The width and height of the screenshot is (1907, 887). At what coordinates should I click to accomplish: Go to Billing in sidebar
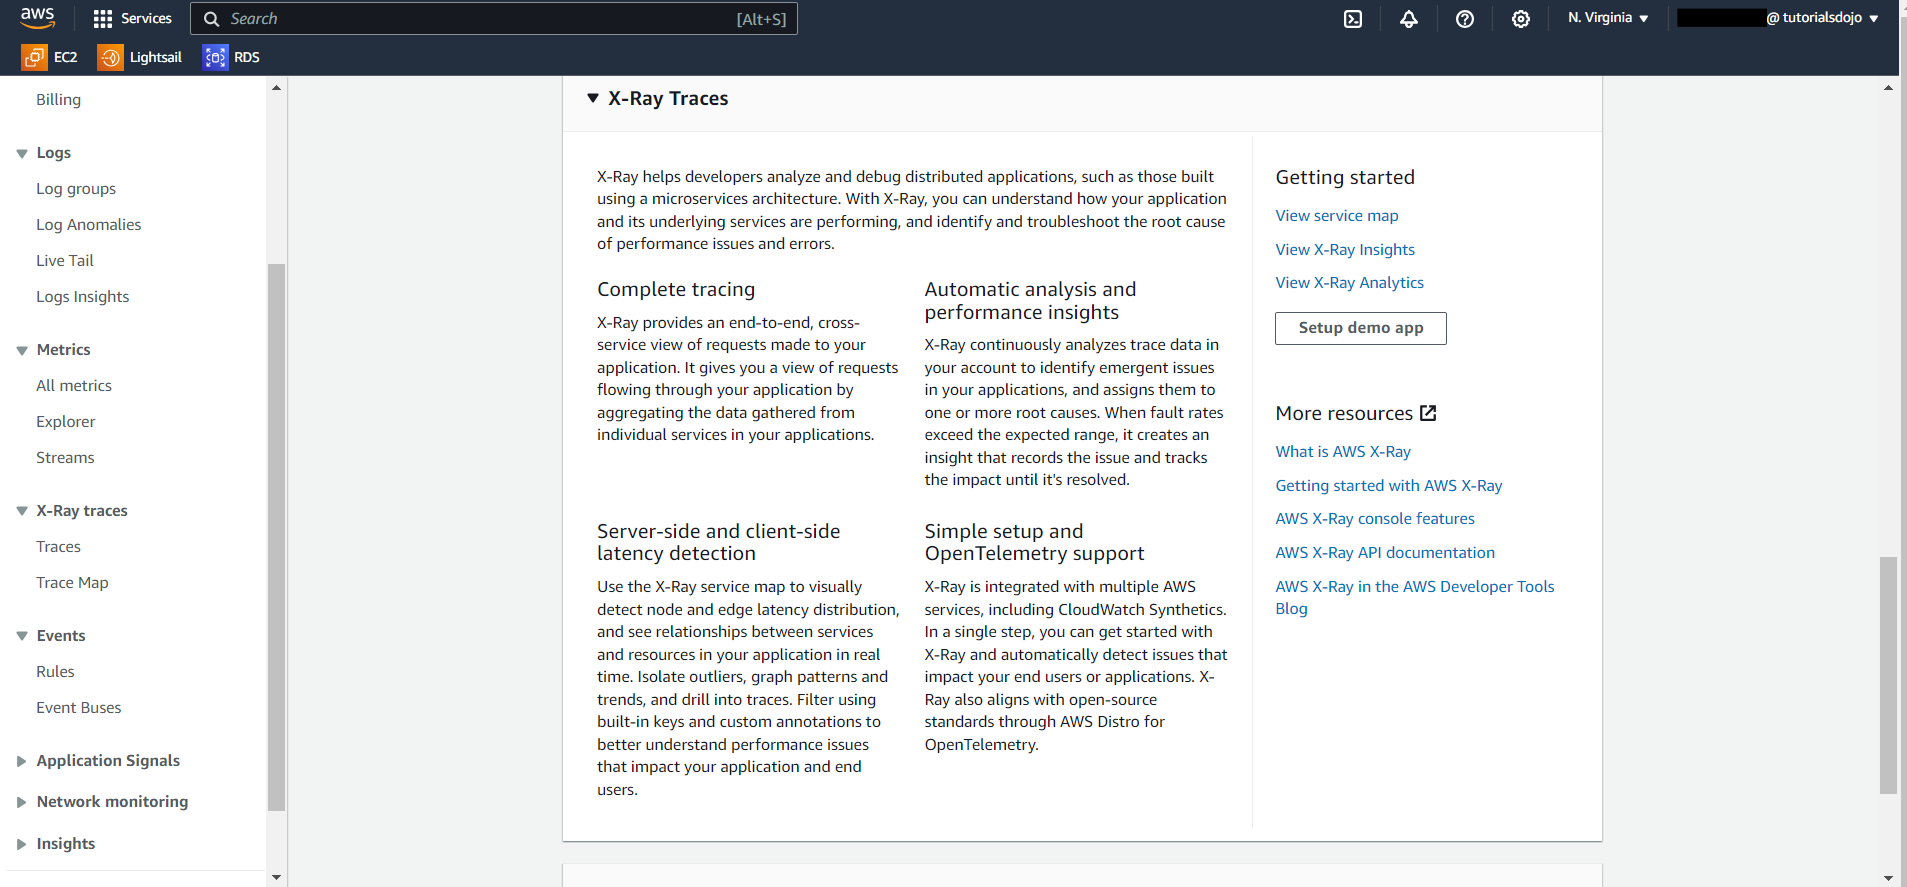(58, 99)
